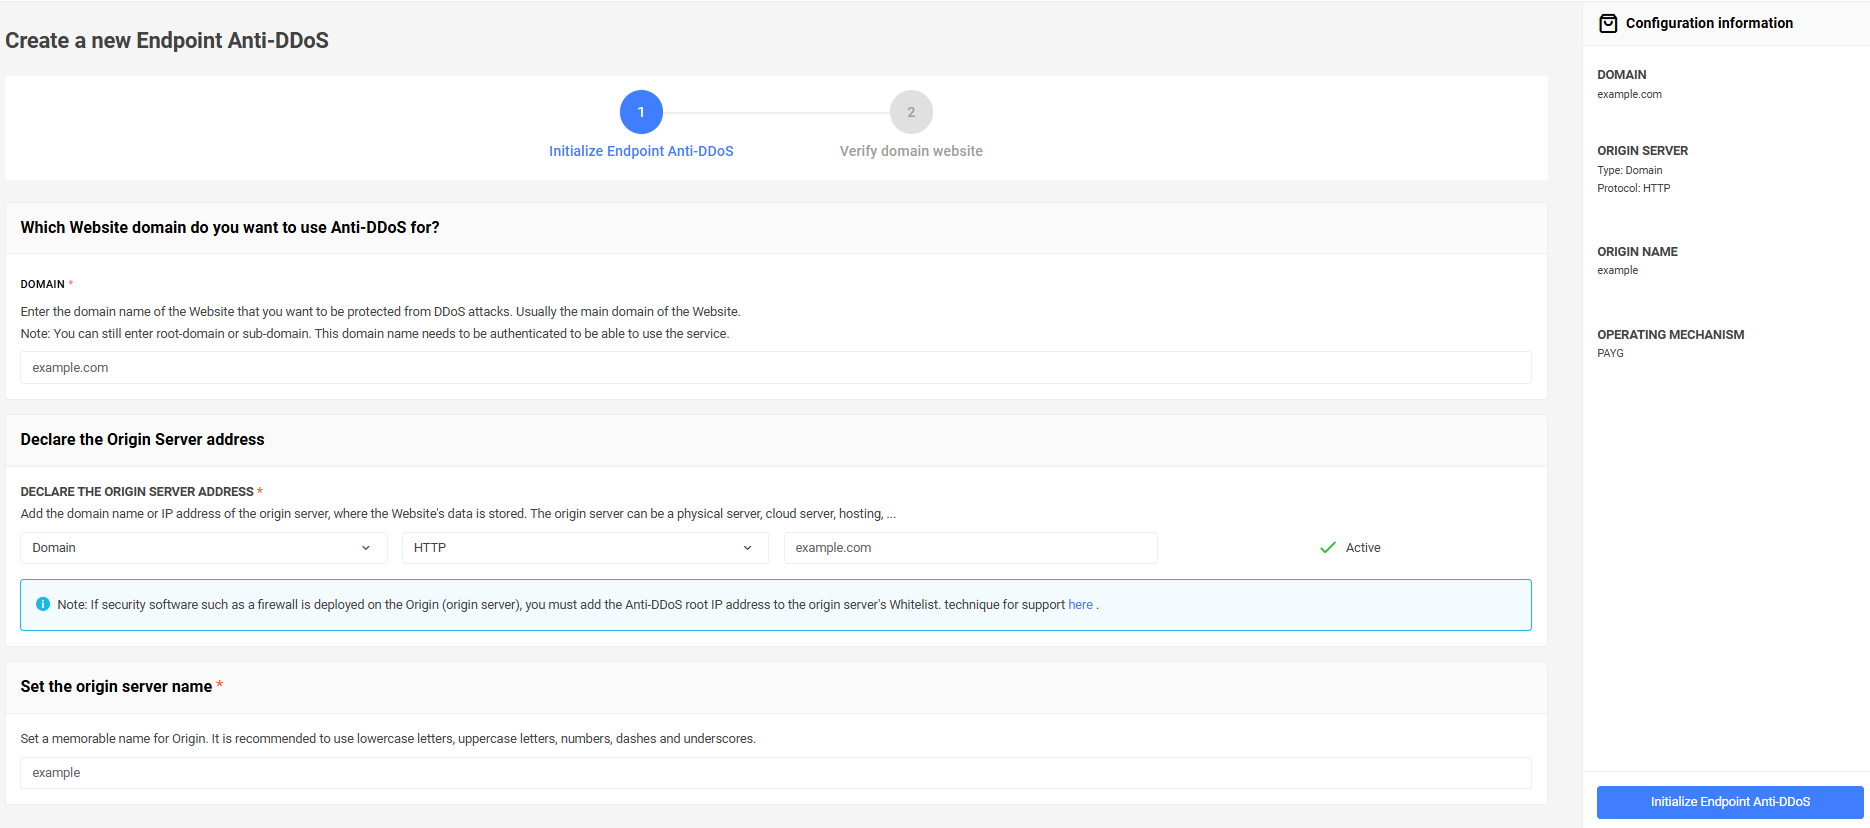Focus the origin server address input field
The height and width of the screenshot is (828, 1870).
click(x=971, y=548)
